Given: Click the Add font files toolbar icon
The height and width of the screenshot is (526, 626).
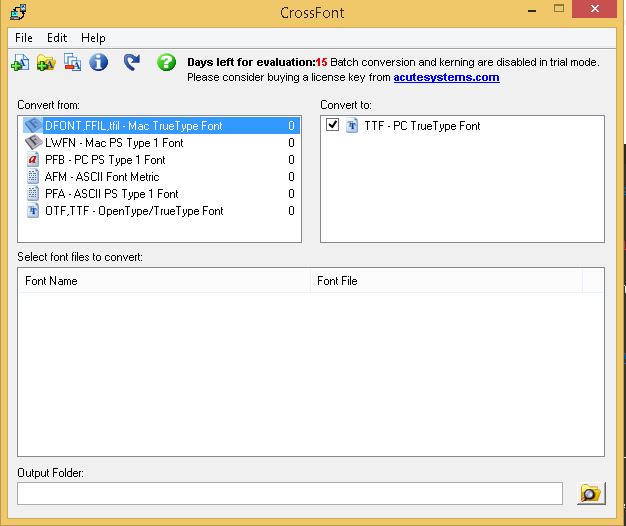Looking at the screenshot, I should (x=20, y=62).
